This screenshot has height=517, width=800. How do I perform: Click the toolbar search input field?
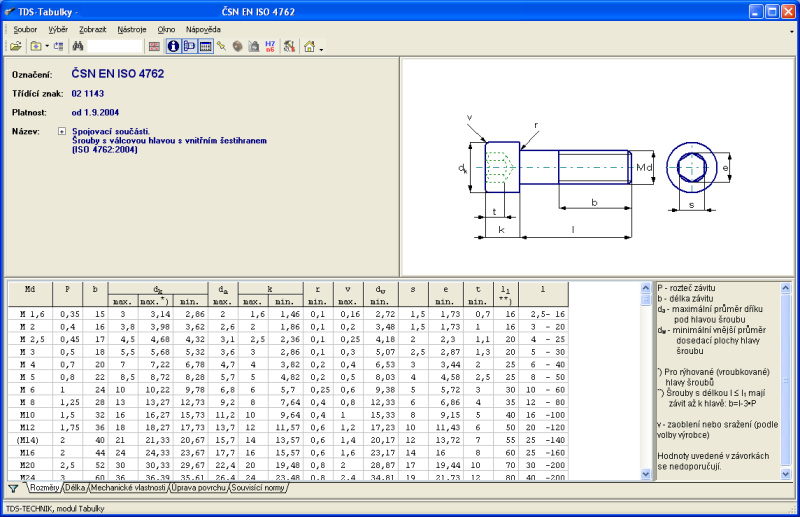click(114, 46)
